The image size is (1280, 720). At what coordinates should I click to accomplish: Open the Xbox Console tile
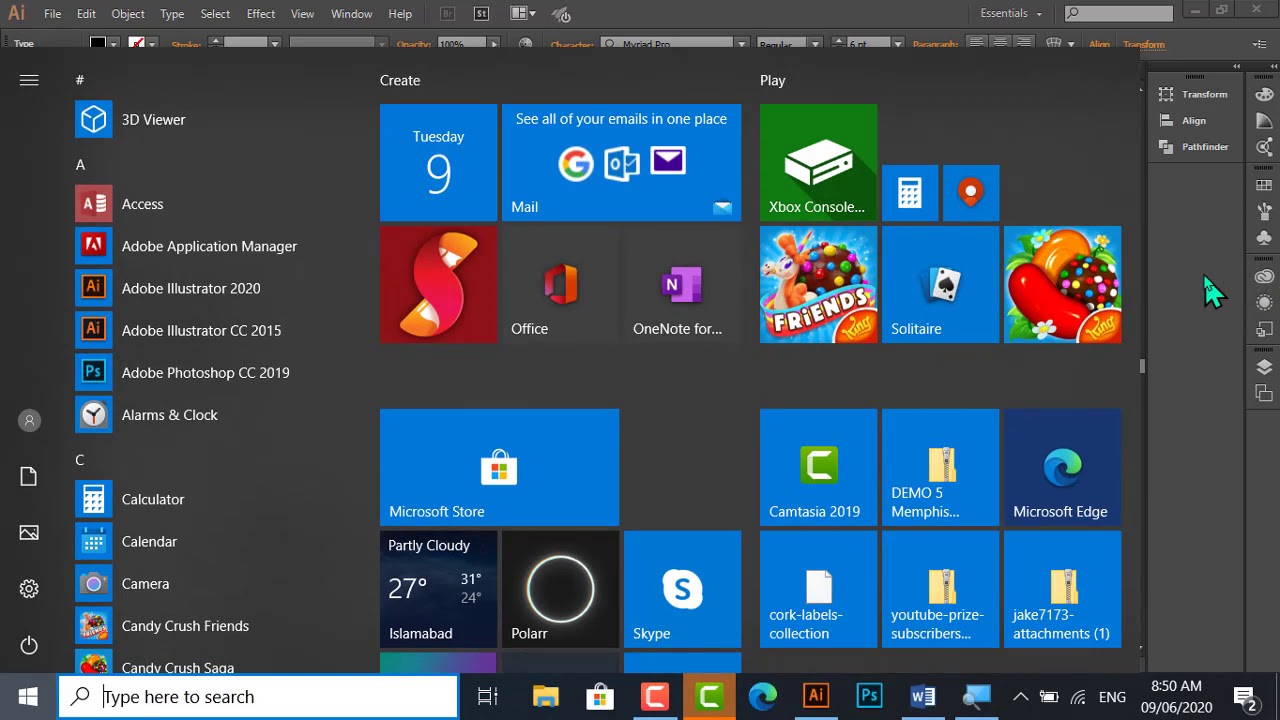818,162
